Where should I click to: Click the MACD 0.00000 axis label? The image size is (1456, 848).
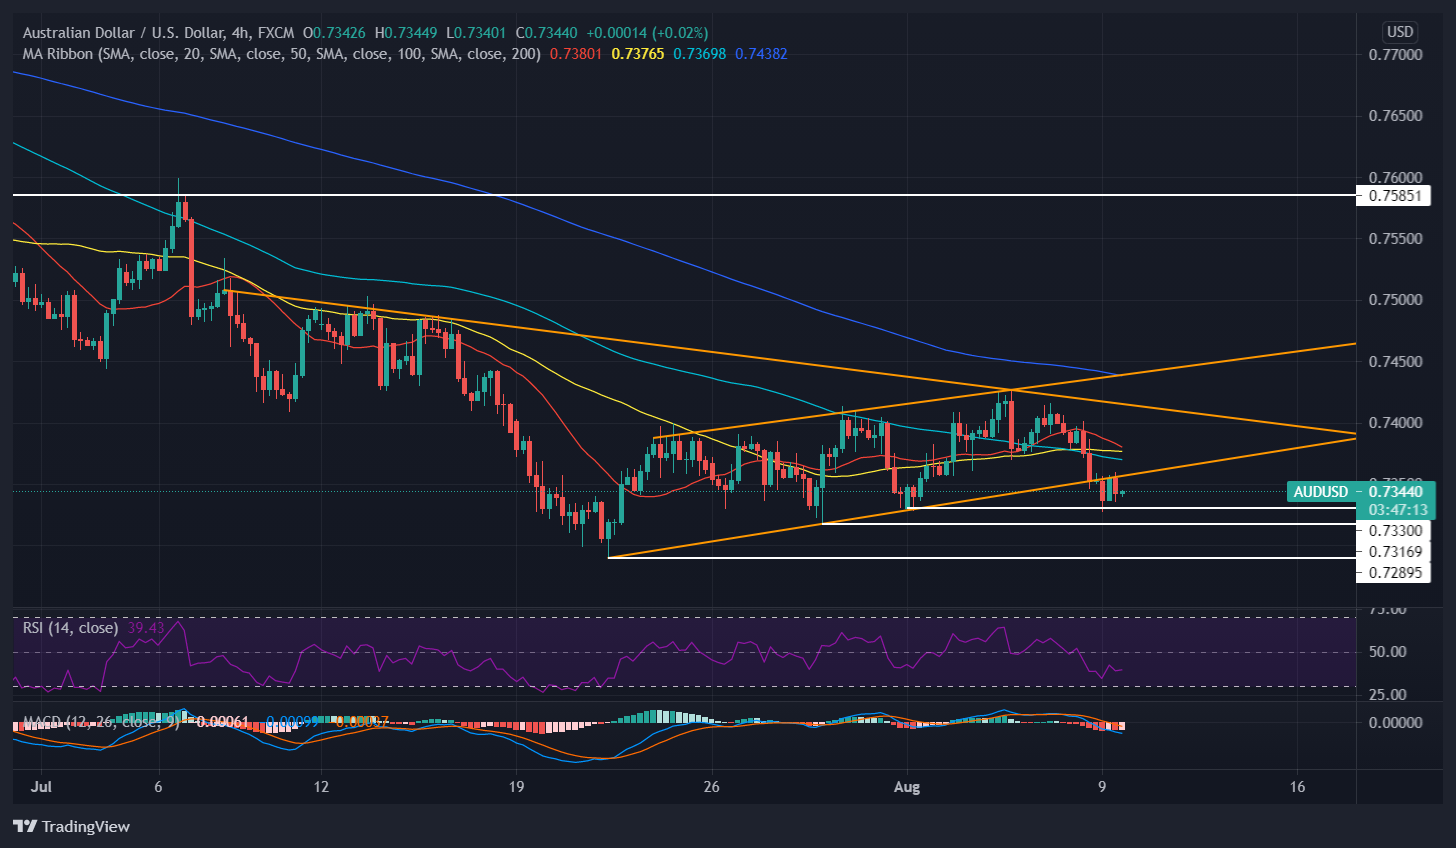[x=1395, y=723]
